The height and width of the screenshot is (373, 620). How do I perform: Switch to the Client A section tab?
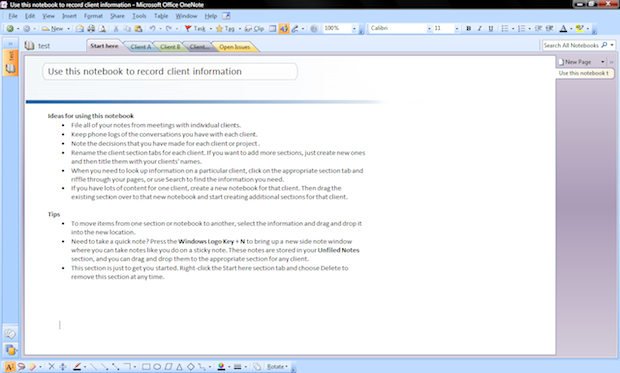(x=141, y=47)
